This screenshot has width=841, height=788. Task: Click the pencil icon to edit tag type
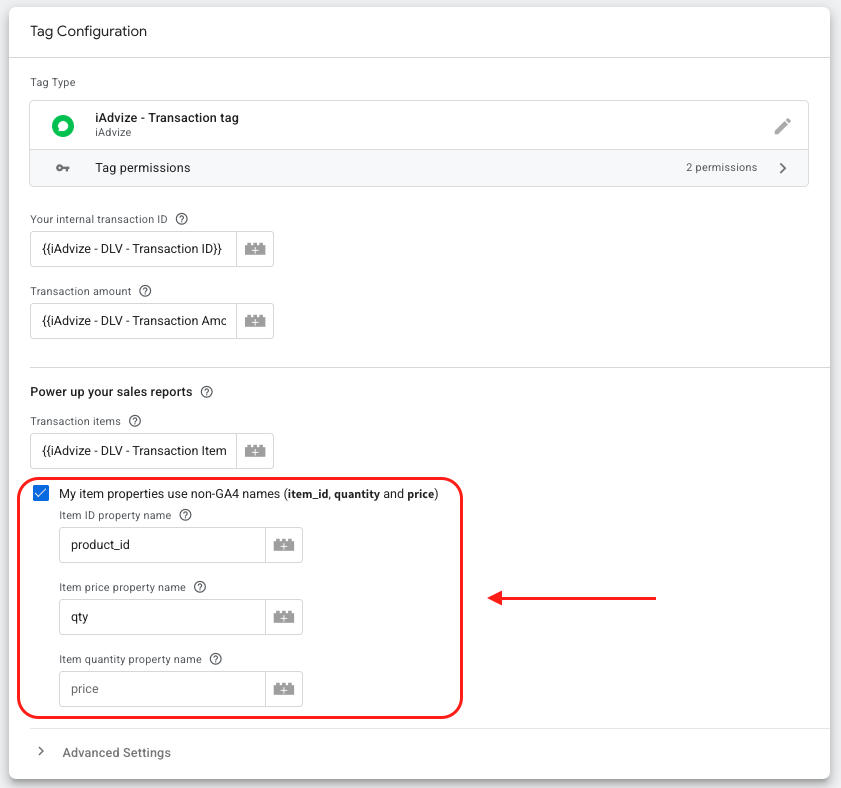(x=782, y=126)
